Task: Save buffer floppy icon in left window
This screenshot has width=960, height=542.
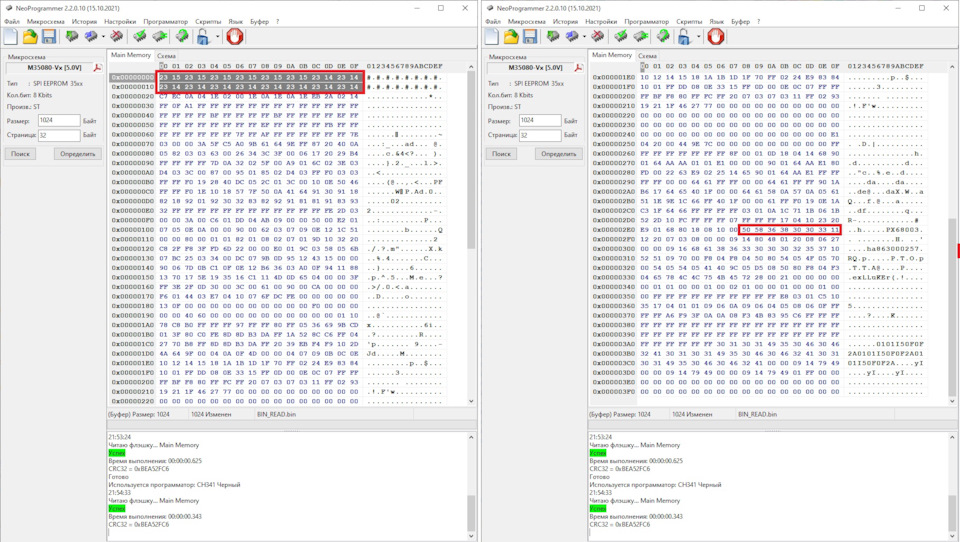Action: (x=49, y=37)
